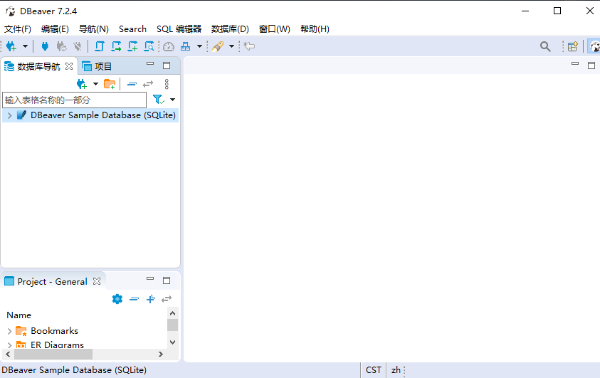Click the Name column header
The height and width of the screenshot is (378, 600).
[19, 315]
